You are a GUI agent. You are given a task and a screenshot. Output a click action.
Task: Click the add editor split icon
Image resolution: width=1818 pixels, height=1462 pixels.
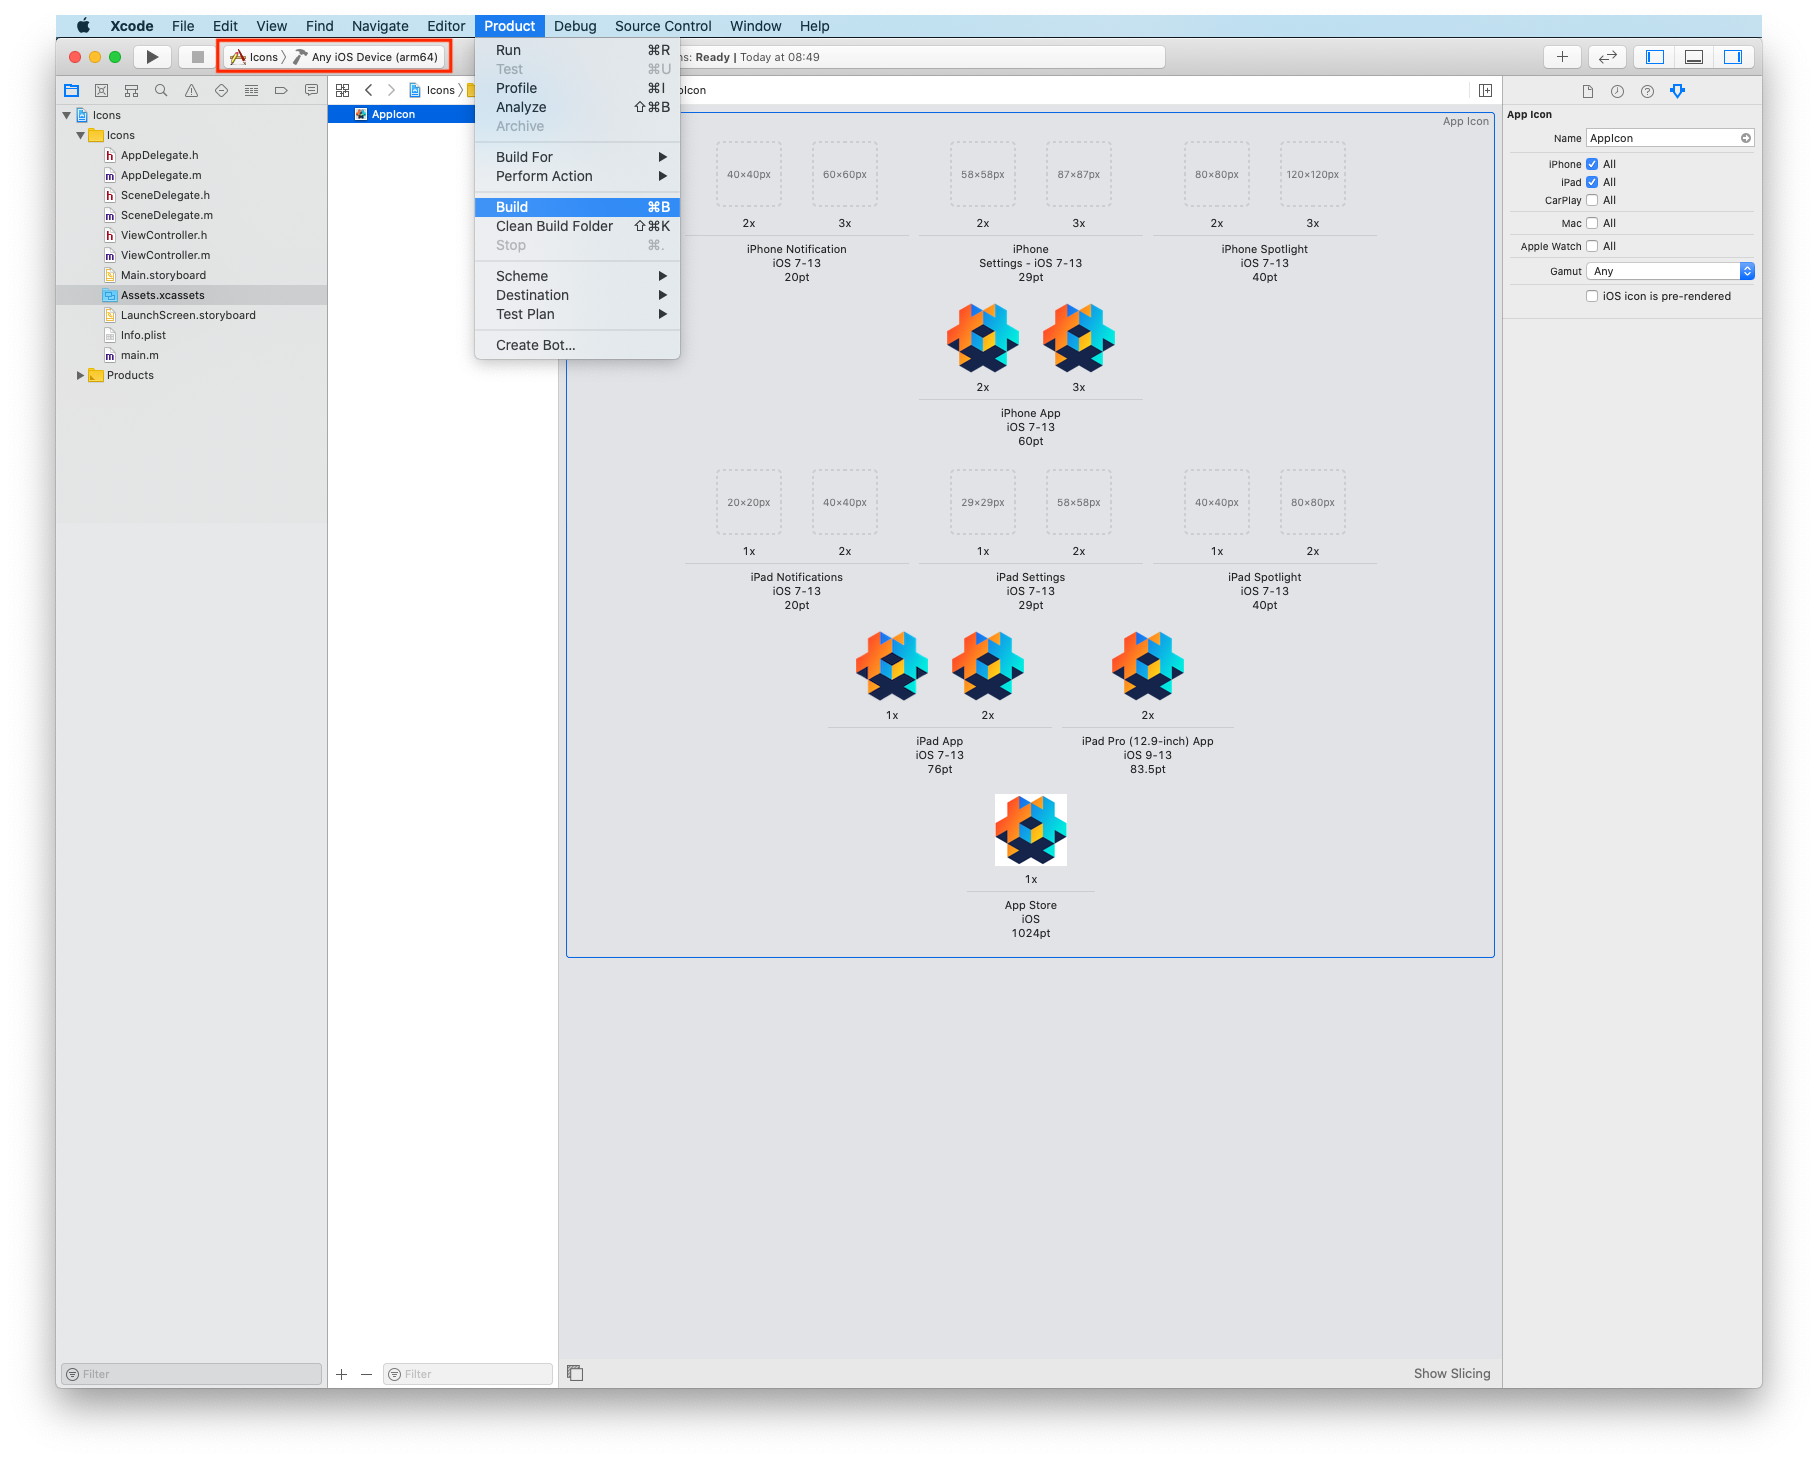[x=1485, y=90]
